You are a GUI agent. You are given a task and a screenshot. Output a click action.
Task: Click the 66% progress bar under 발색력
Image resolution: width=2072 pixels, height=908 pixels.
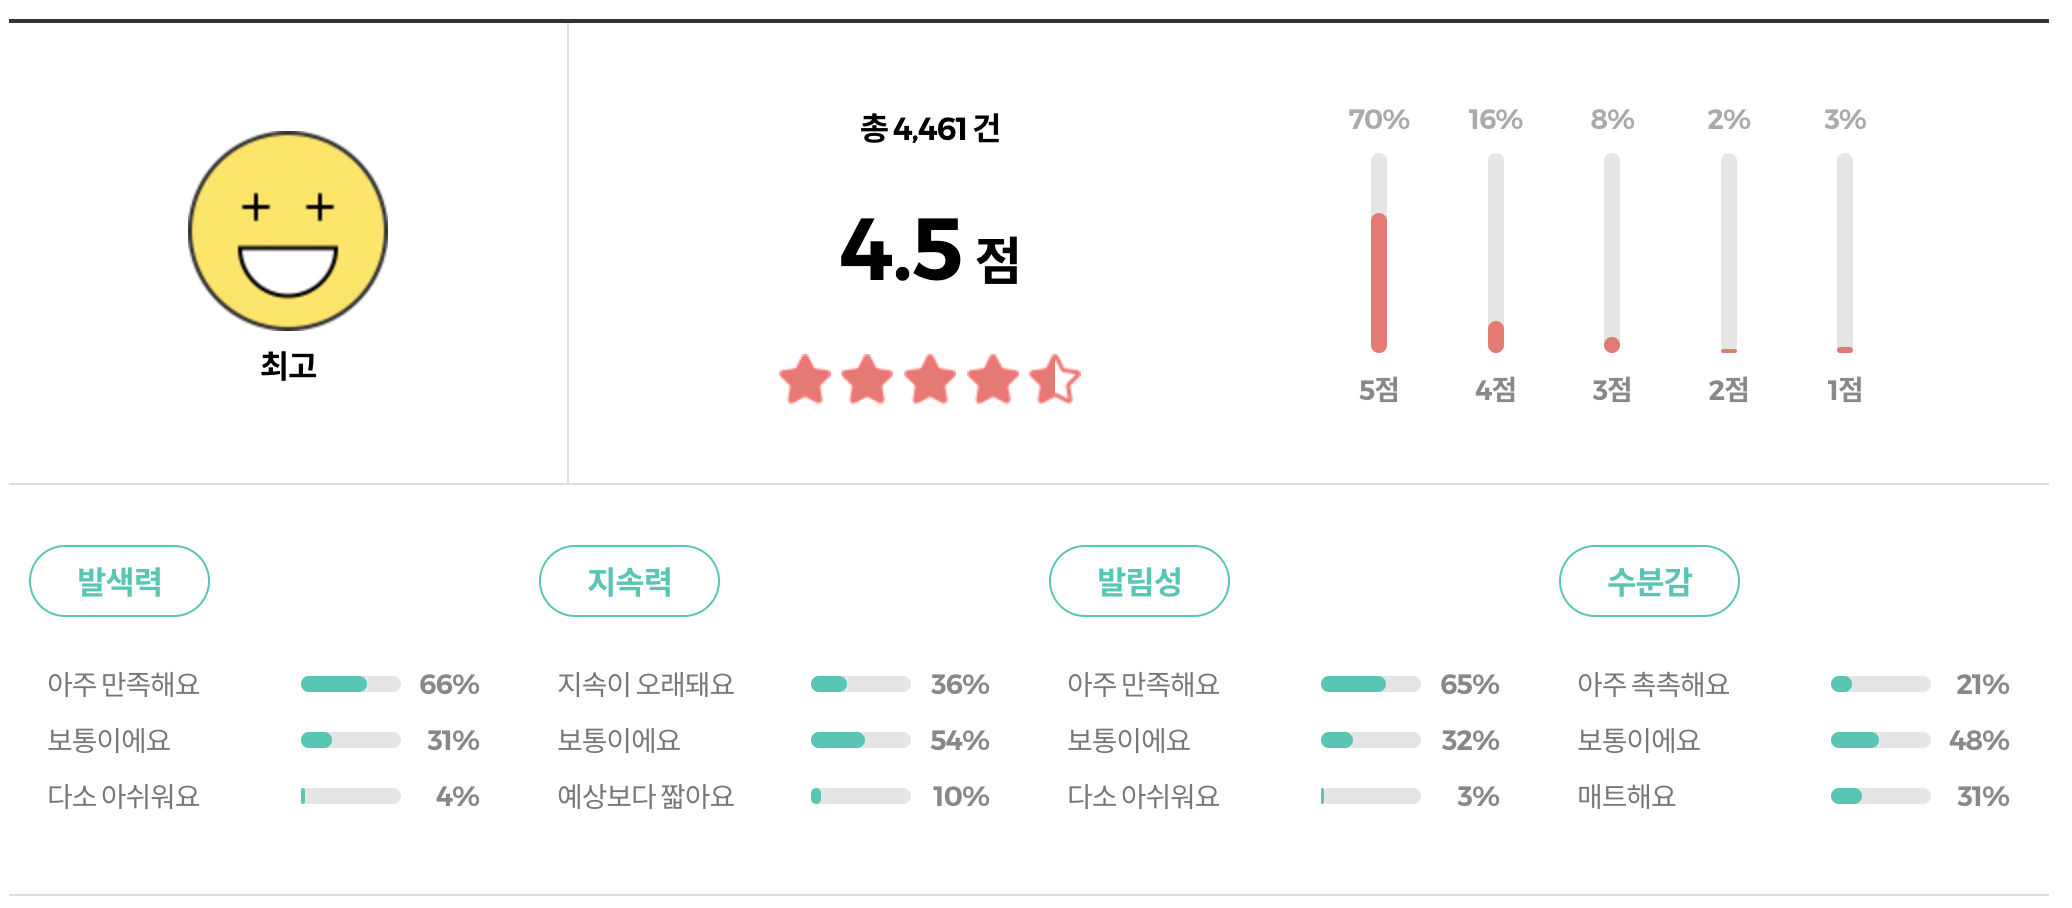(349, 684)
